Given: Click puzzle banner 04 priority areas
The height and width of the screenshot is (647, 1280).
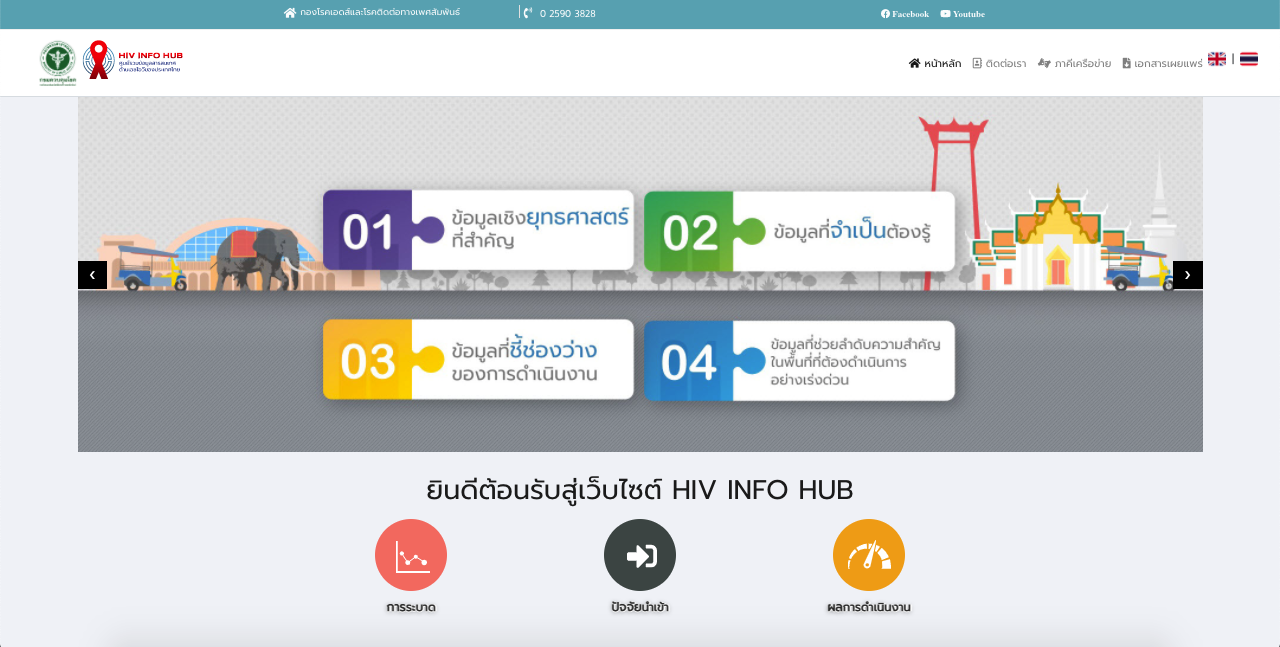Looking at the screenshot, I should click(799, 361).
